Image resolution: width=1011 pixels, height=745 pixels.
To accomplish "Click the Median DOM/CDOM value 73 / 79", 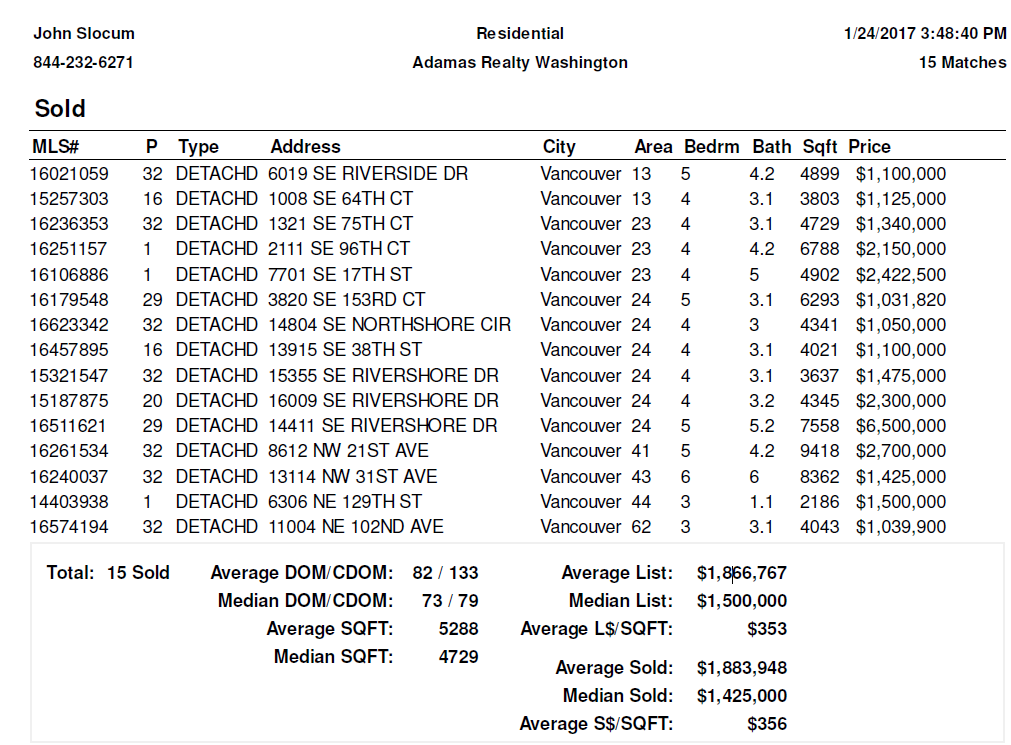I will tap(450, 602).
